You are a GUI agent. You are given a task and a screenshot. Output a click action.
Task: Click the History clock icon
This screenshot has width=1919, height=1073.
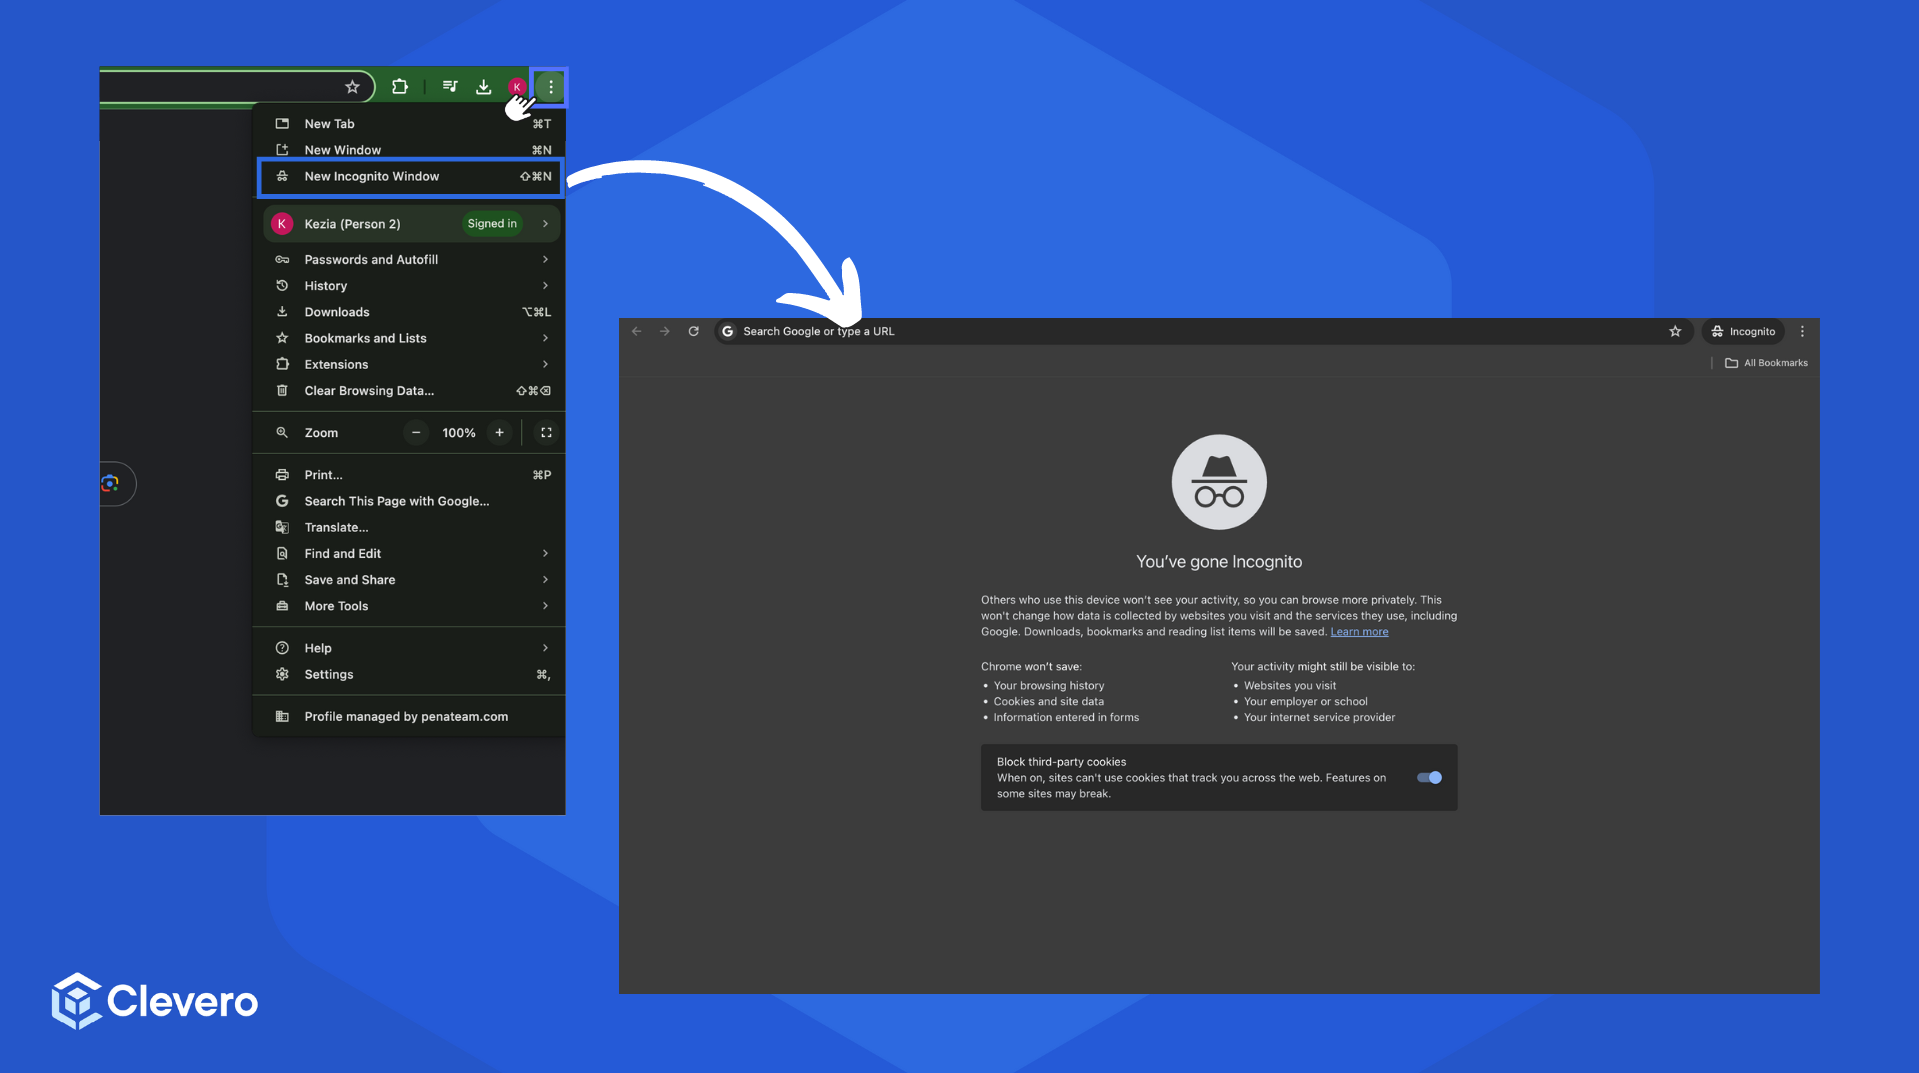click(x=282, y=286)
